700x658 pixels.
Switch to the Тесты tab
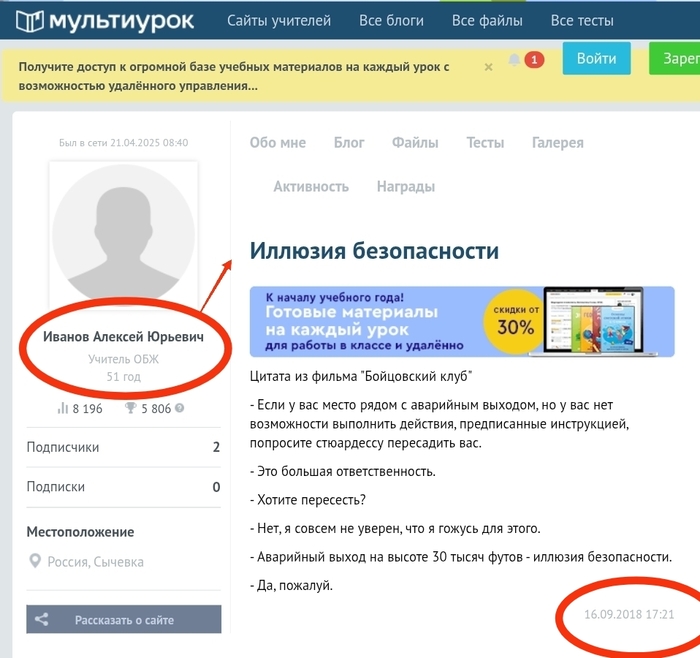[485, 142]
